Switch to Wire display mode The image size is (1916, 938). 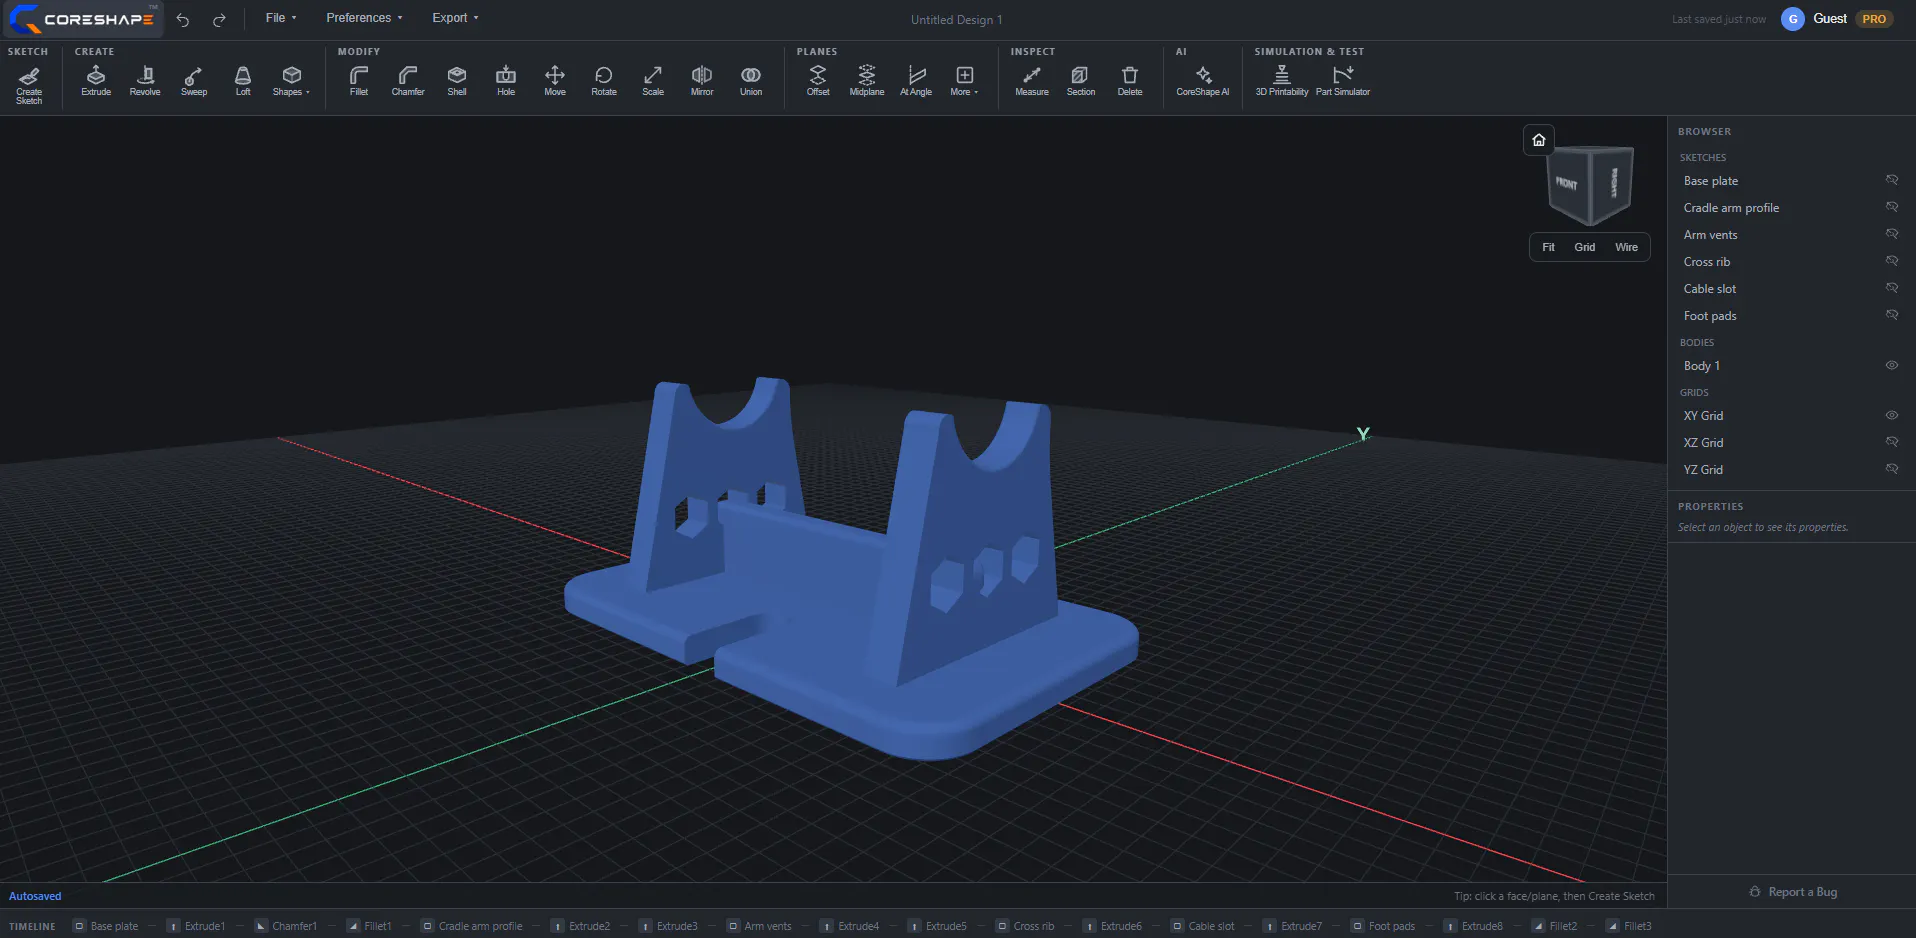(1627, 247)
